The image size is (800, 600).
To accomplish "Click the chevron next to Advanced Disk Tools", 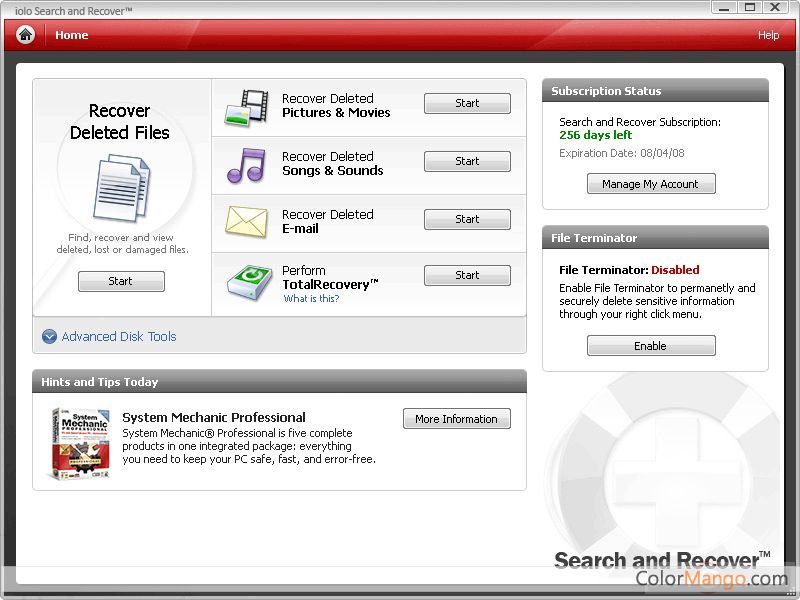I will 48,337.
